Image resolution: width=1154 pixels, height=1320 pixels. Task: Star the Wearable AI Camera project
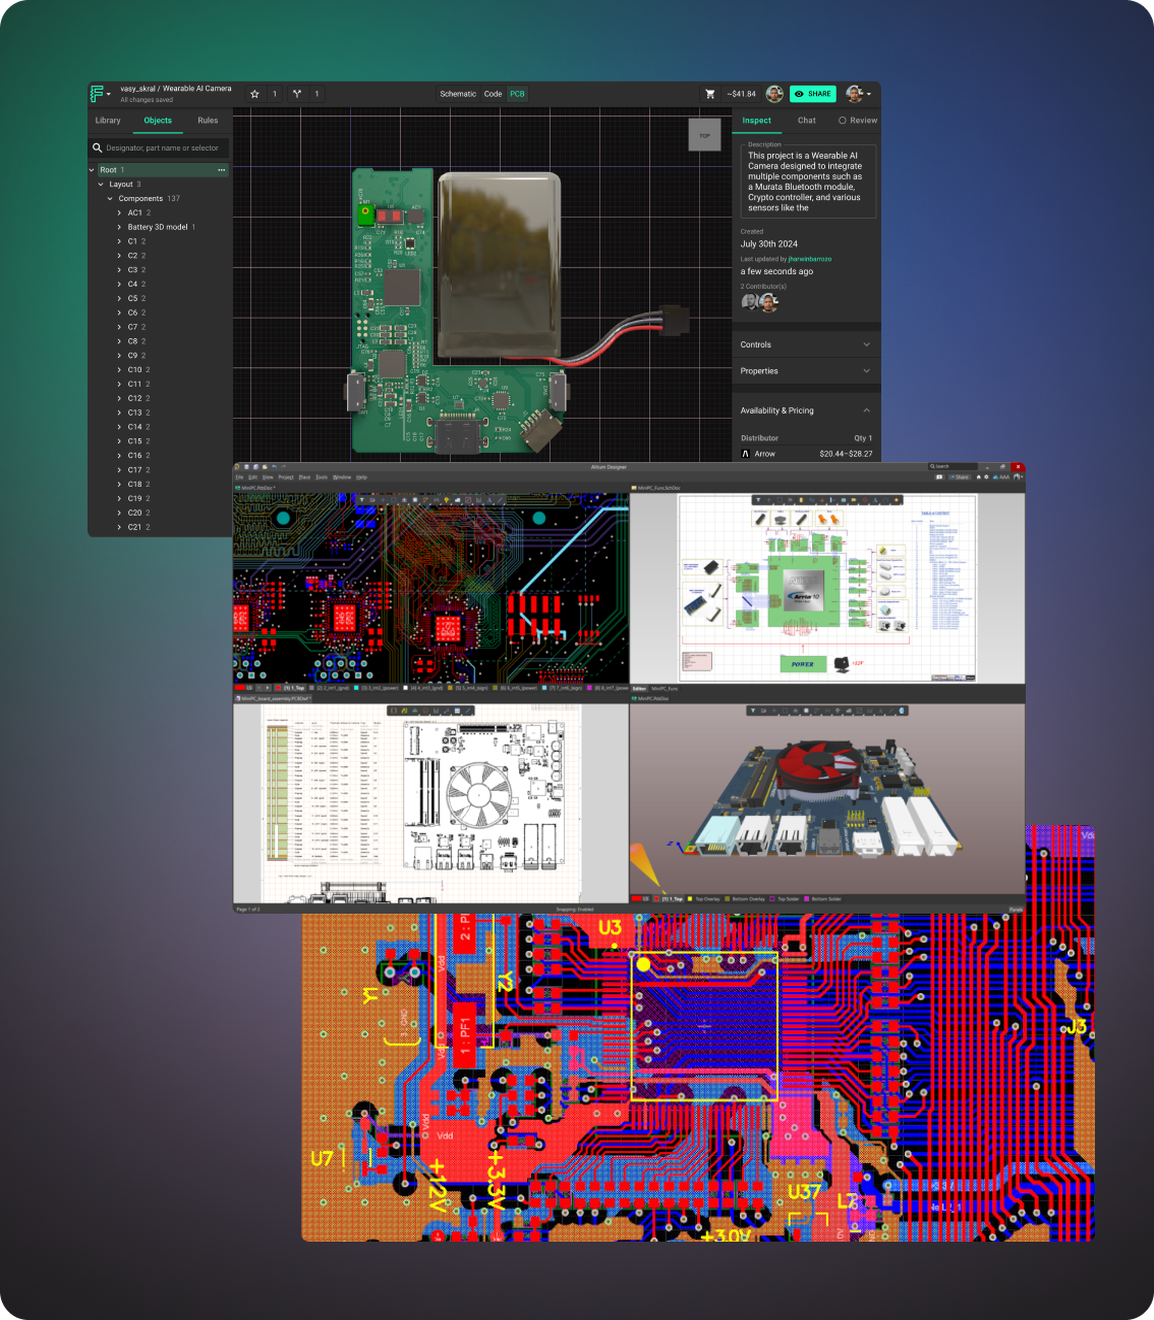[255, 94]
